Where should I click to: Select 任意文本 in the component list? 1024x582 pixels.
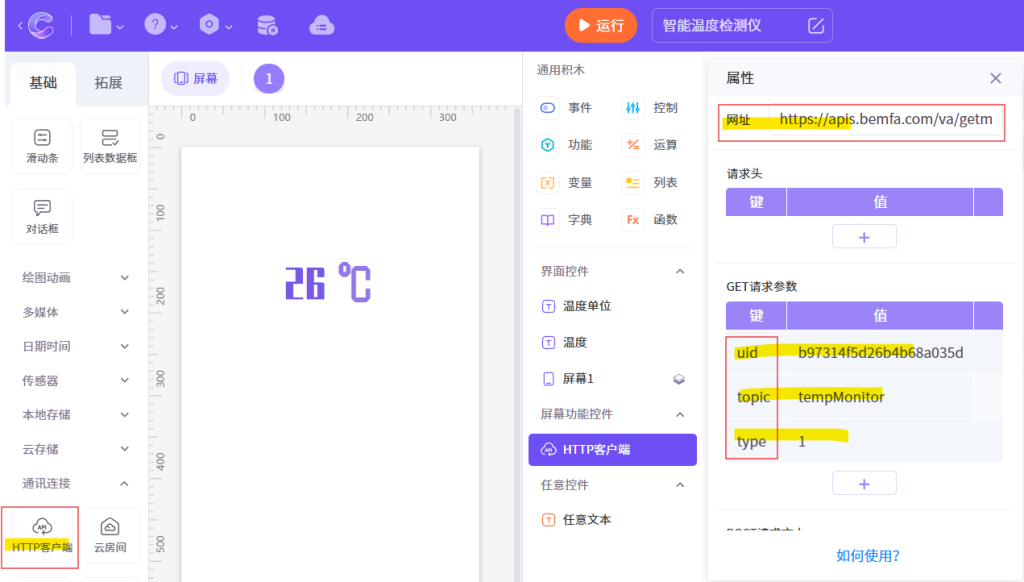click(613, 520)
